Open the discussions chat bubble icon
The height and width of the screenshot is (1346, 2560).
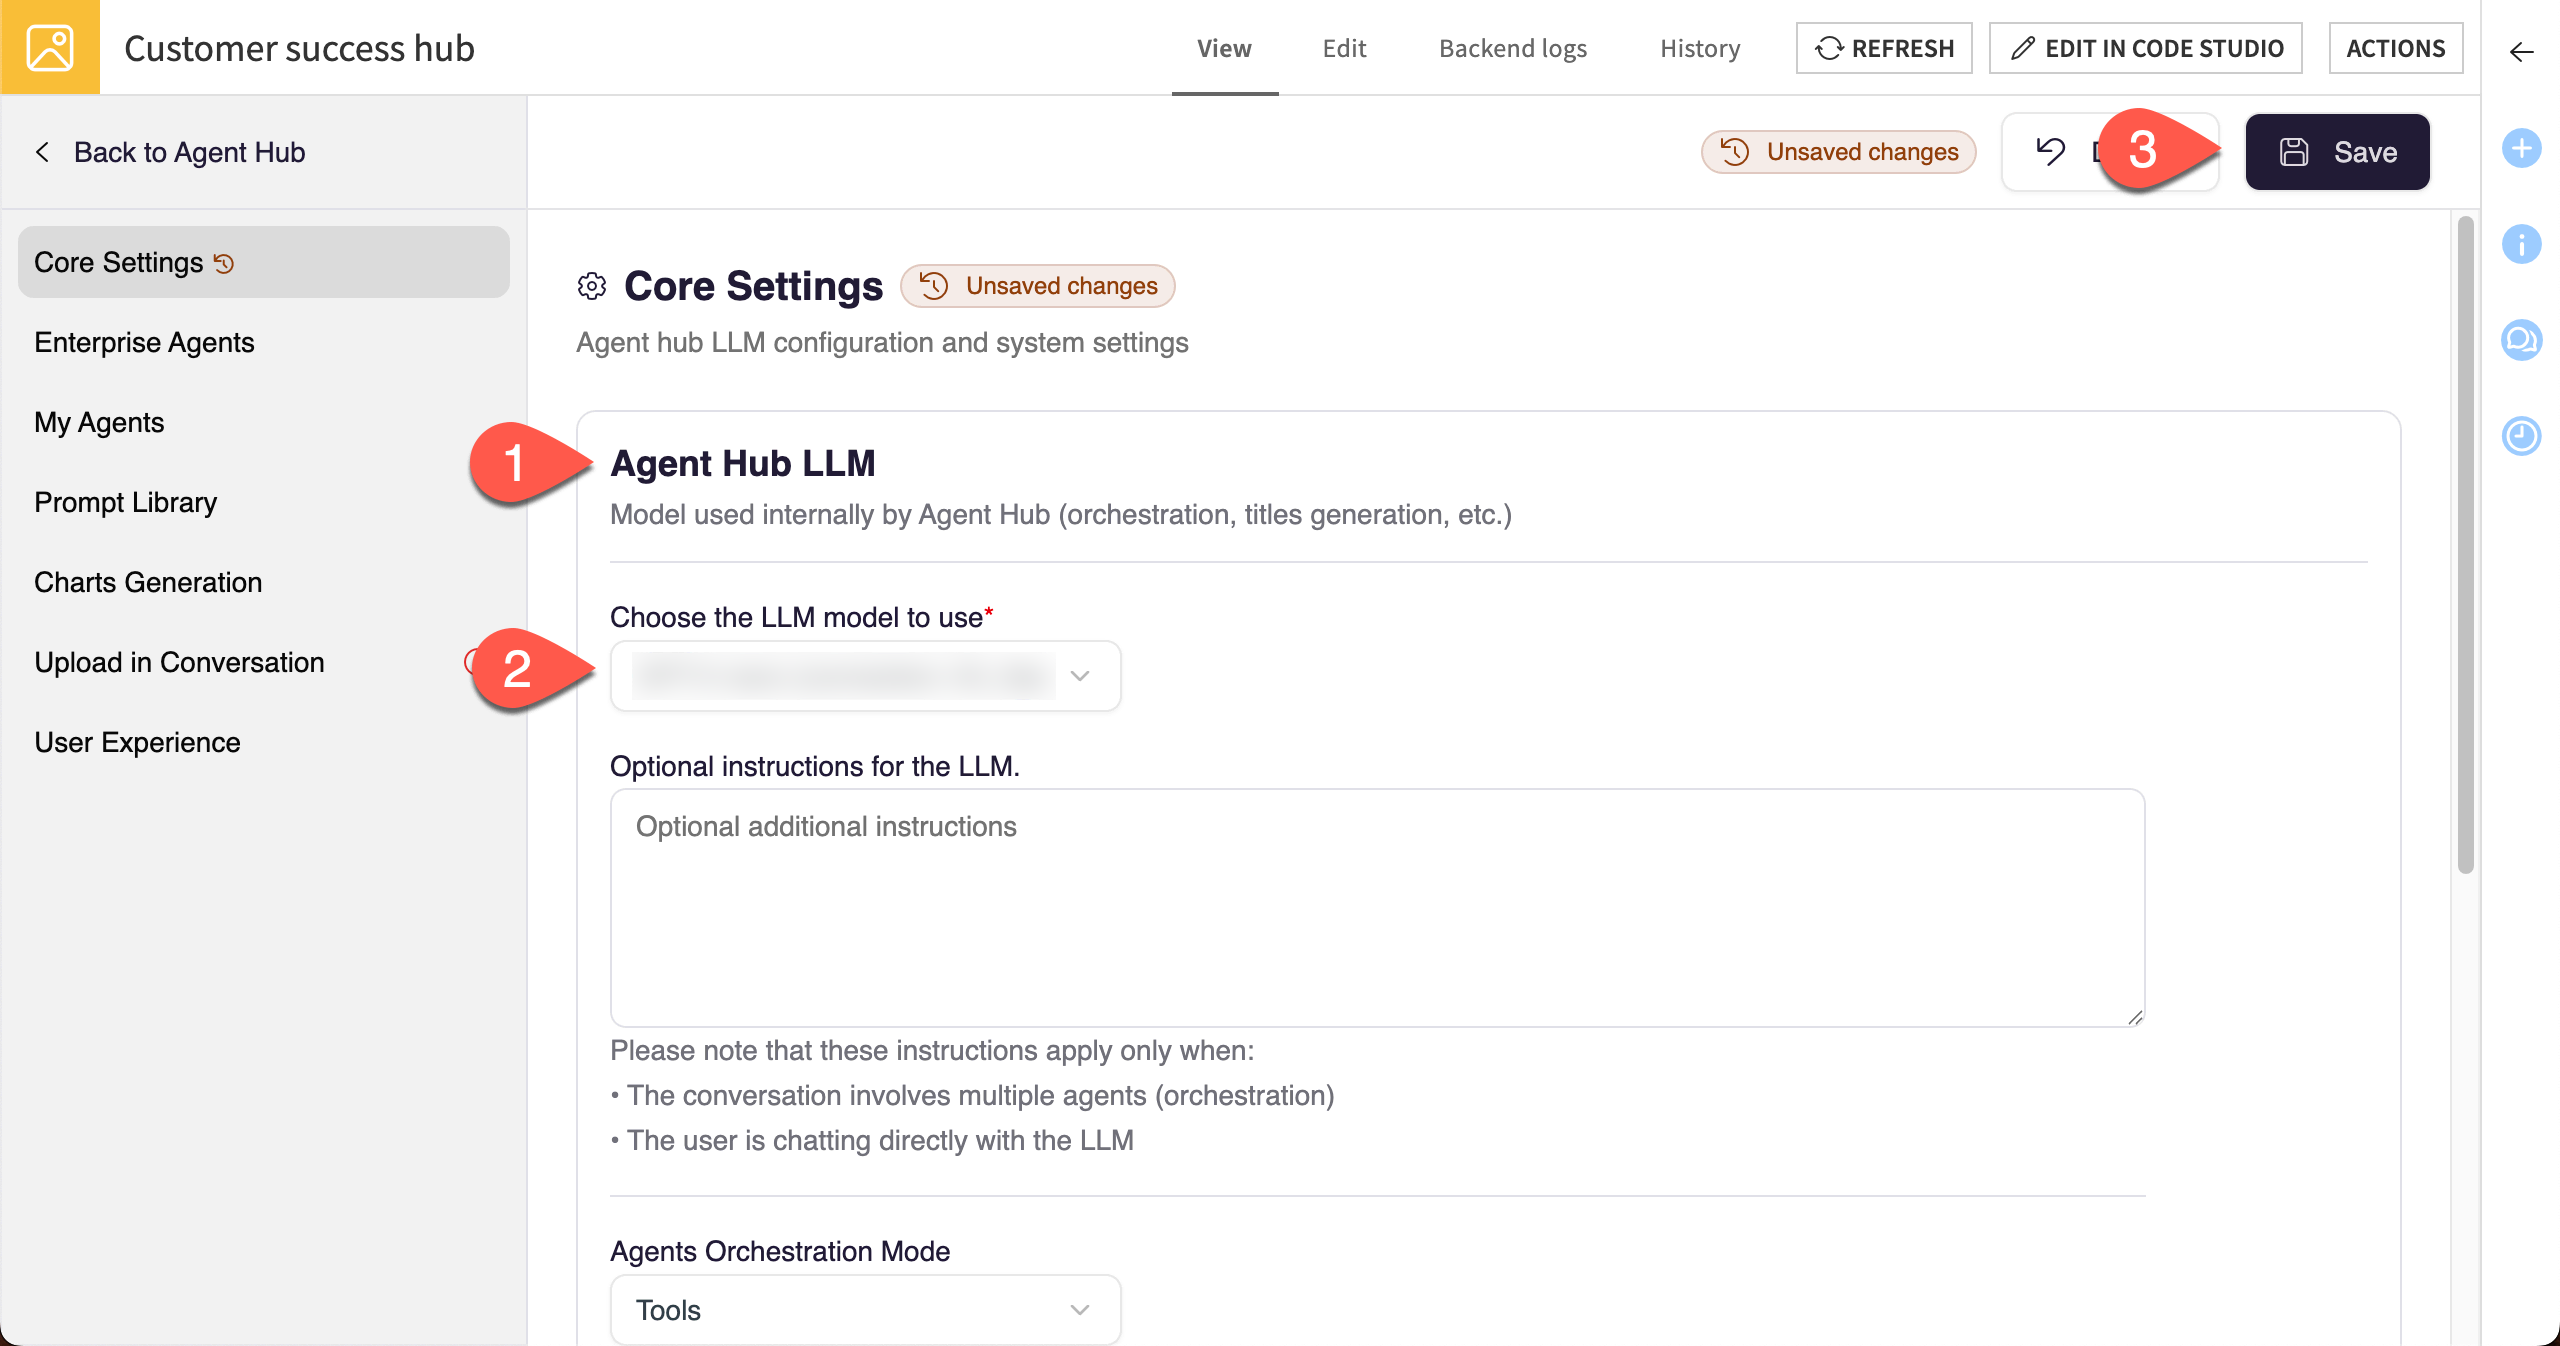[2522, 340]
